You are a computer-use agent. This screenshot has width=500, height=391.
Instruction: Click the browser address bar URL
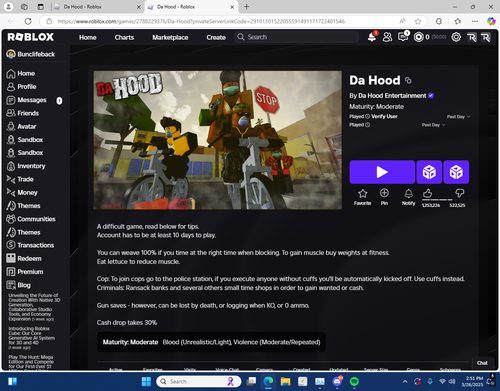point(201,21)
